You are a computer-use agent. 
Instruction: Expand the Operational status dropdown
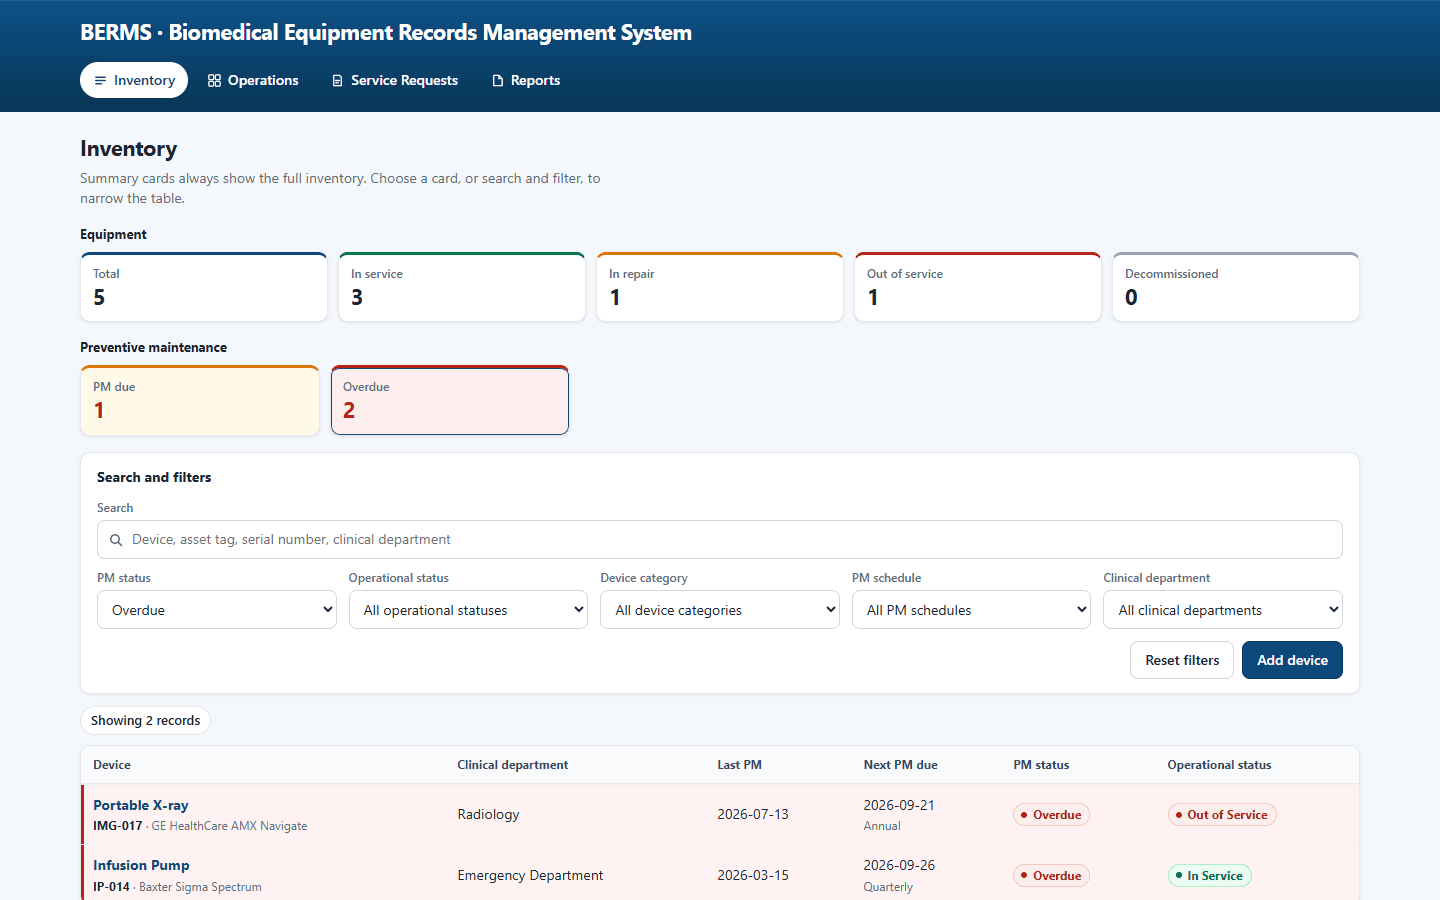(x=468, y=610)
